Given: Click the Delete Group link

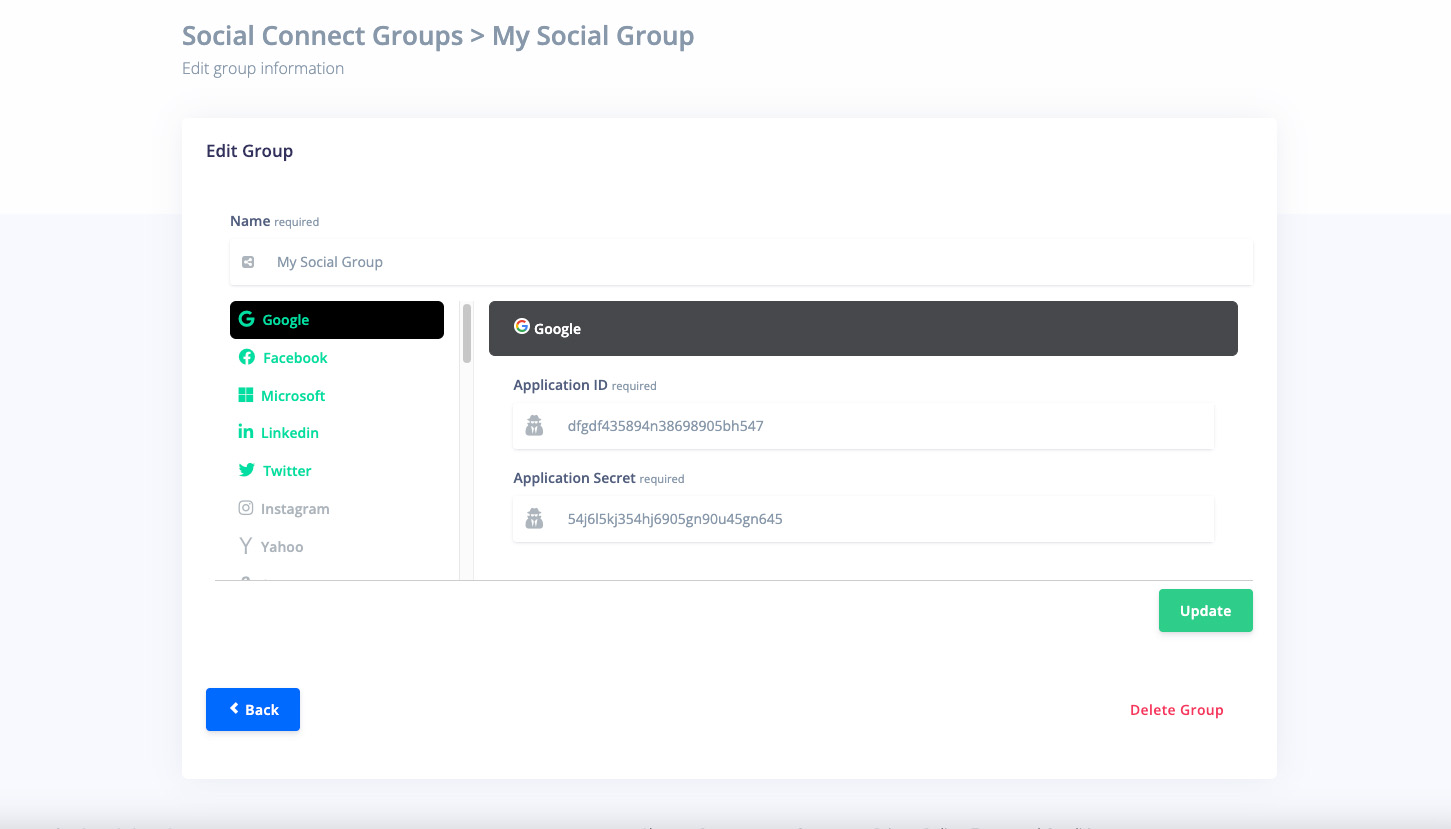Looking at the screenshot, I should (x=1176, y=710).
